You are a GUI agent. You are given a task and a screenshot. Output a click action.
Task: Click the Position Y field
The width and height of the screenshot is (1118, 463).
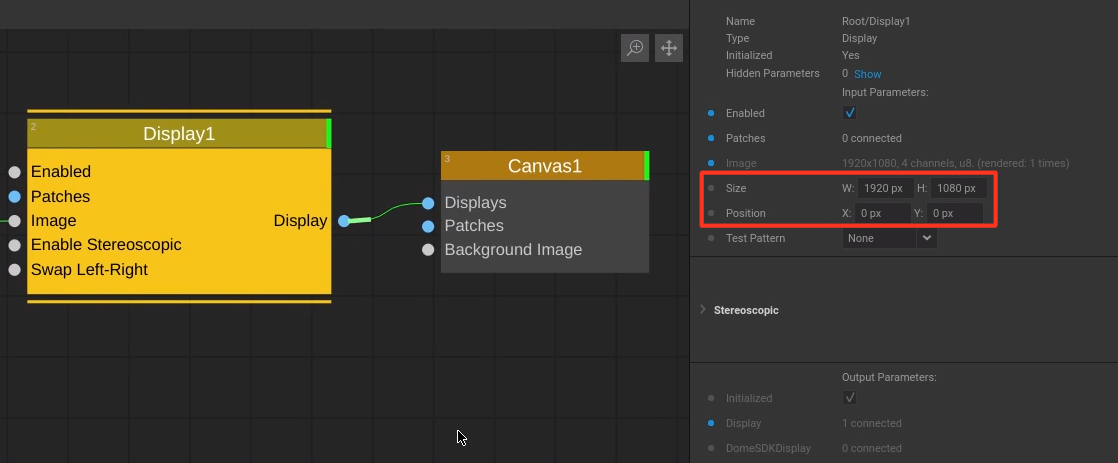pyautogui.click(x=955, y=213)
